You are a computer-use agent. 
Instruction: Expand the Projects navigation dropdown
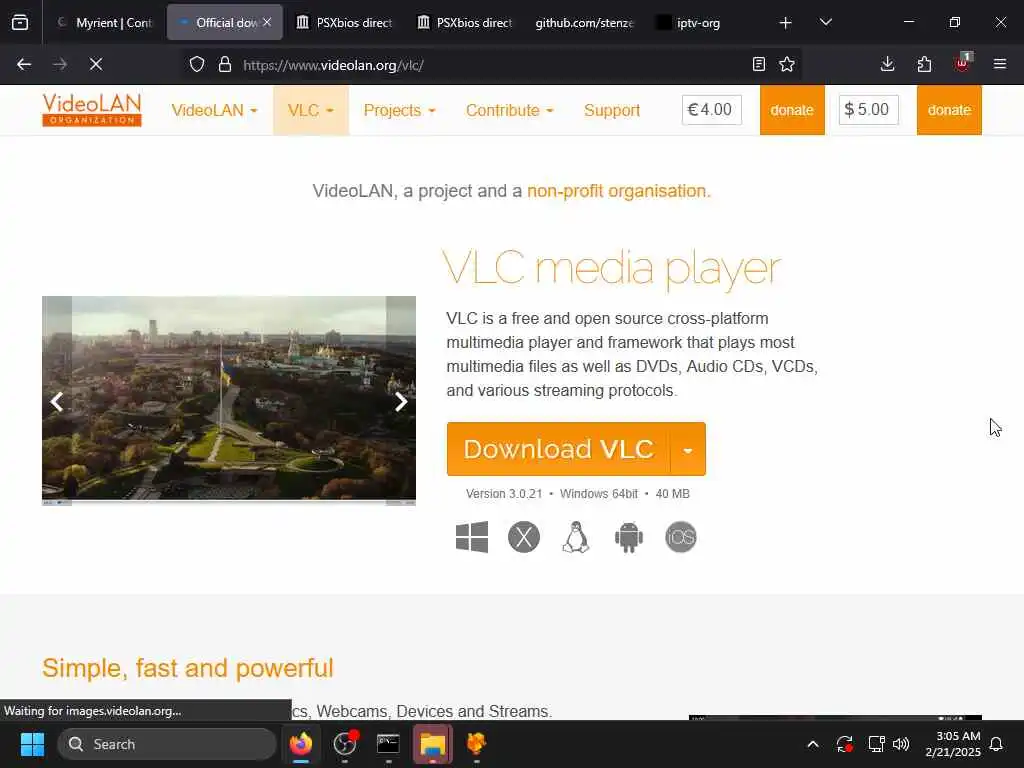click(x=399, y=110)
